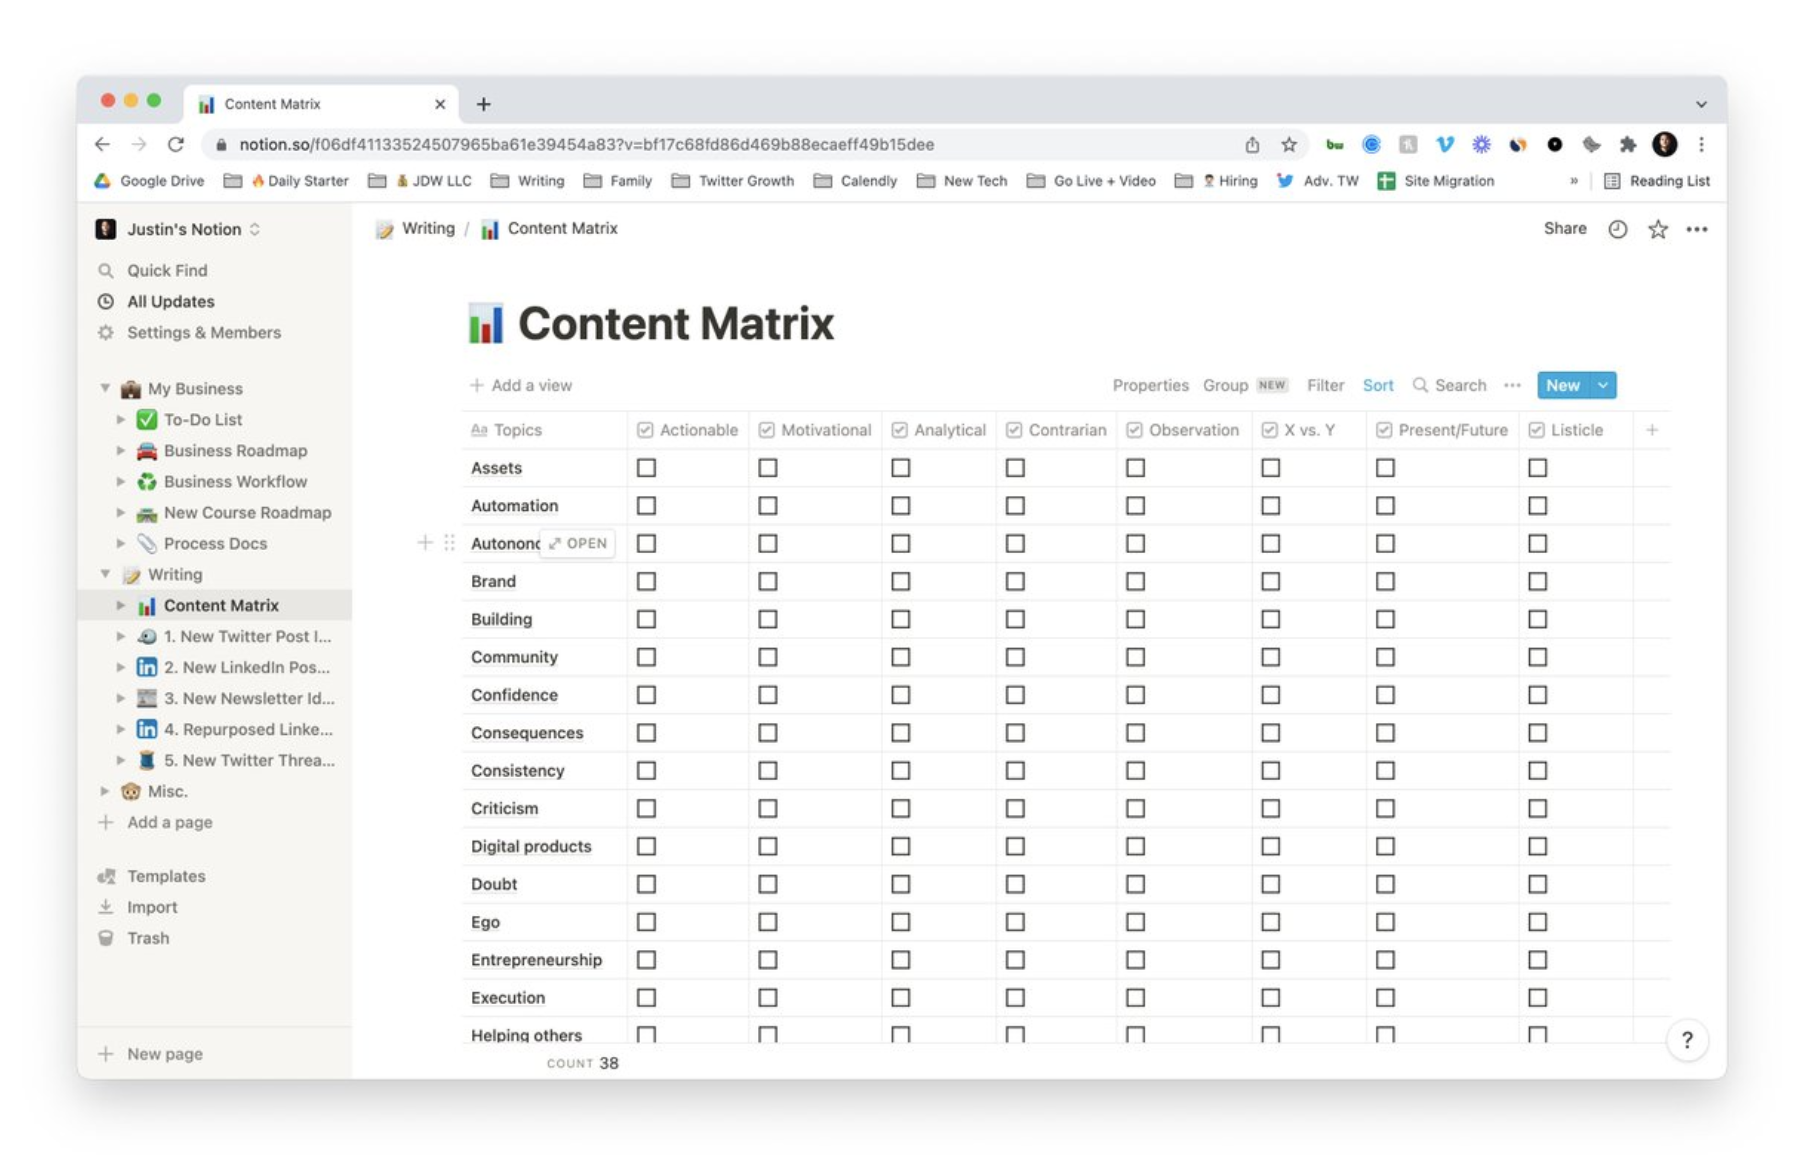Favorite the page using the star icon
The image size is (1804, 1158).
(x=1657, y=229)
